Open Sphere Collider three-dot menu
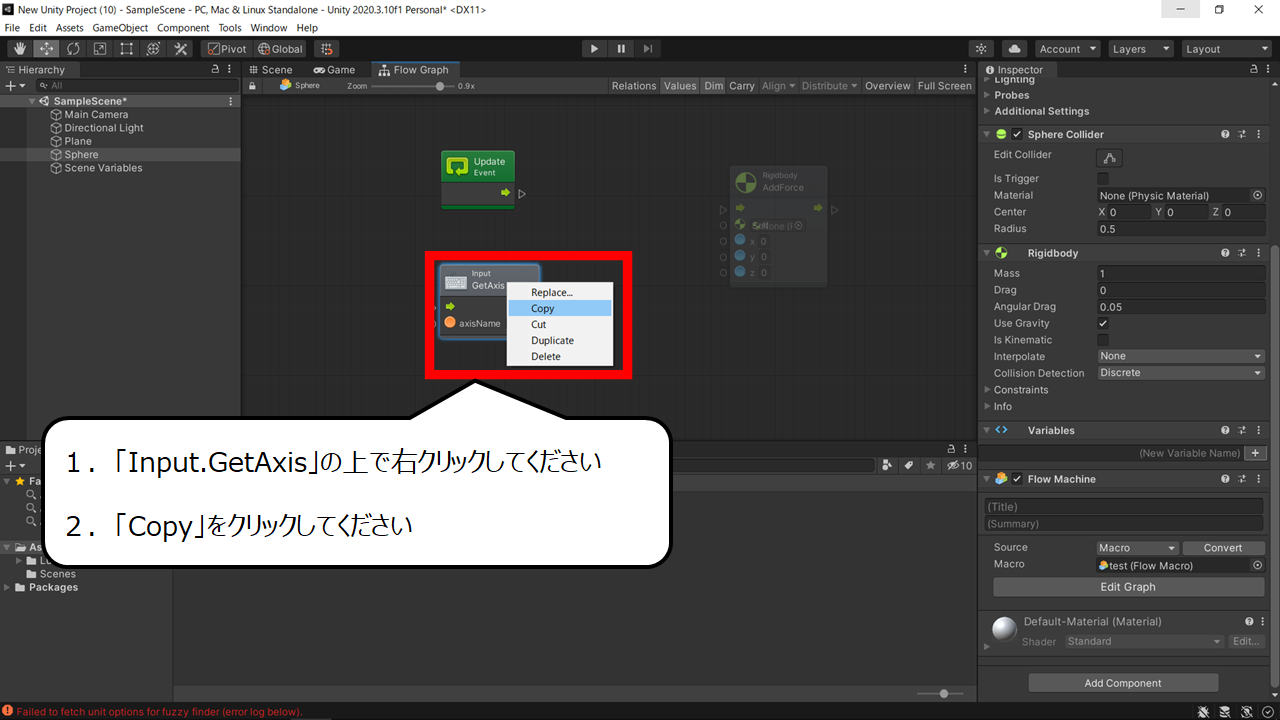 click(x=1259, y=134)
